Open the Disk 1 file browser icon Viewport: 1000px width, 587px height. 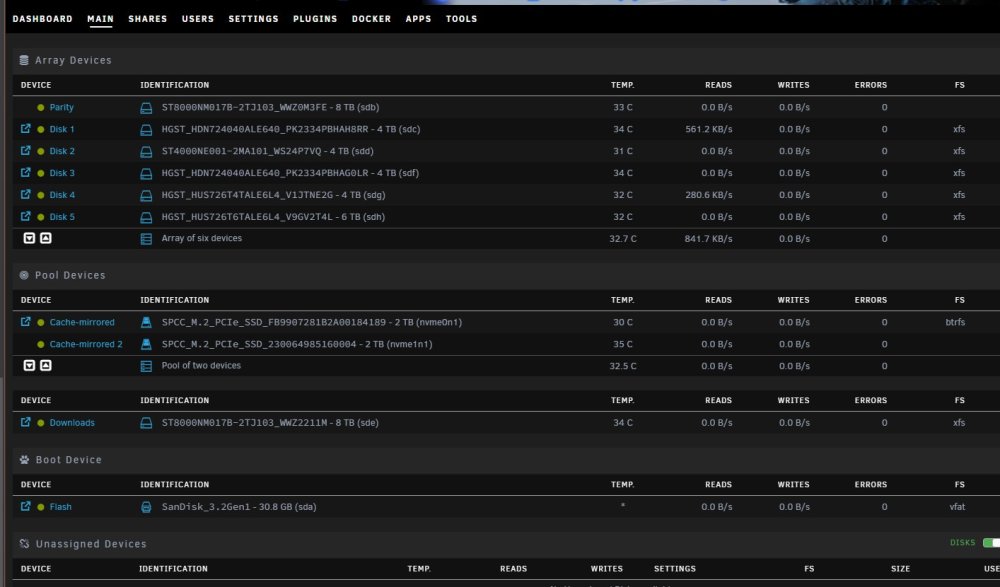click(x=26, y=129)
